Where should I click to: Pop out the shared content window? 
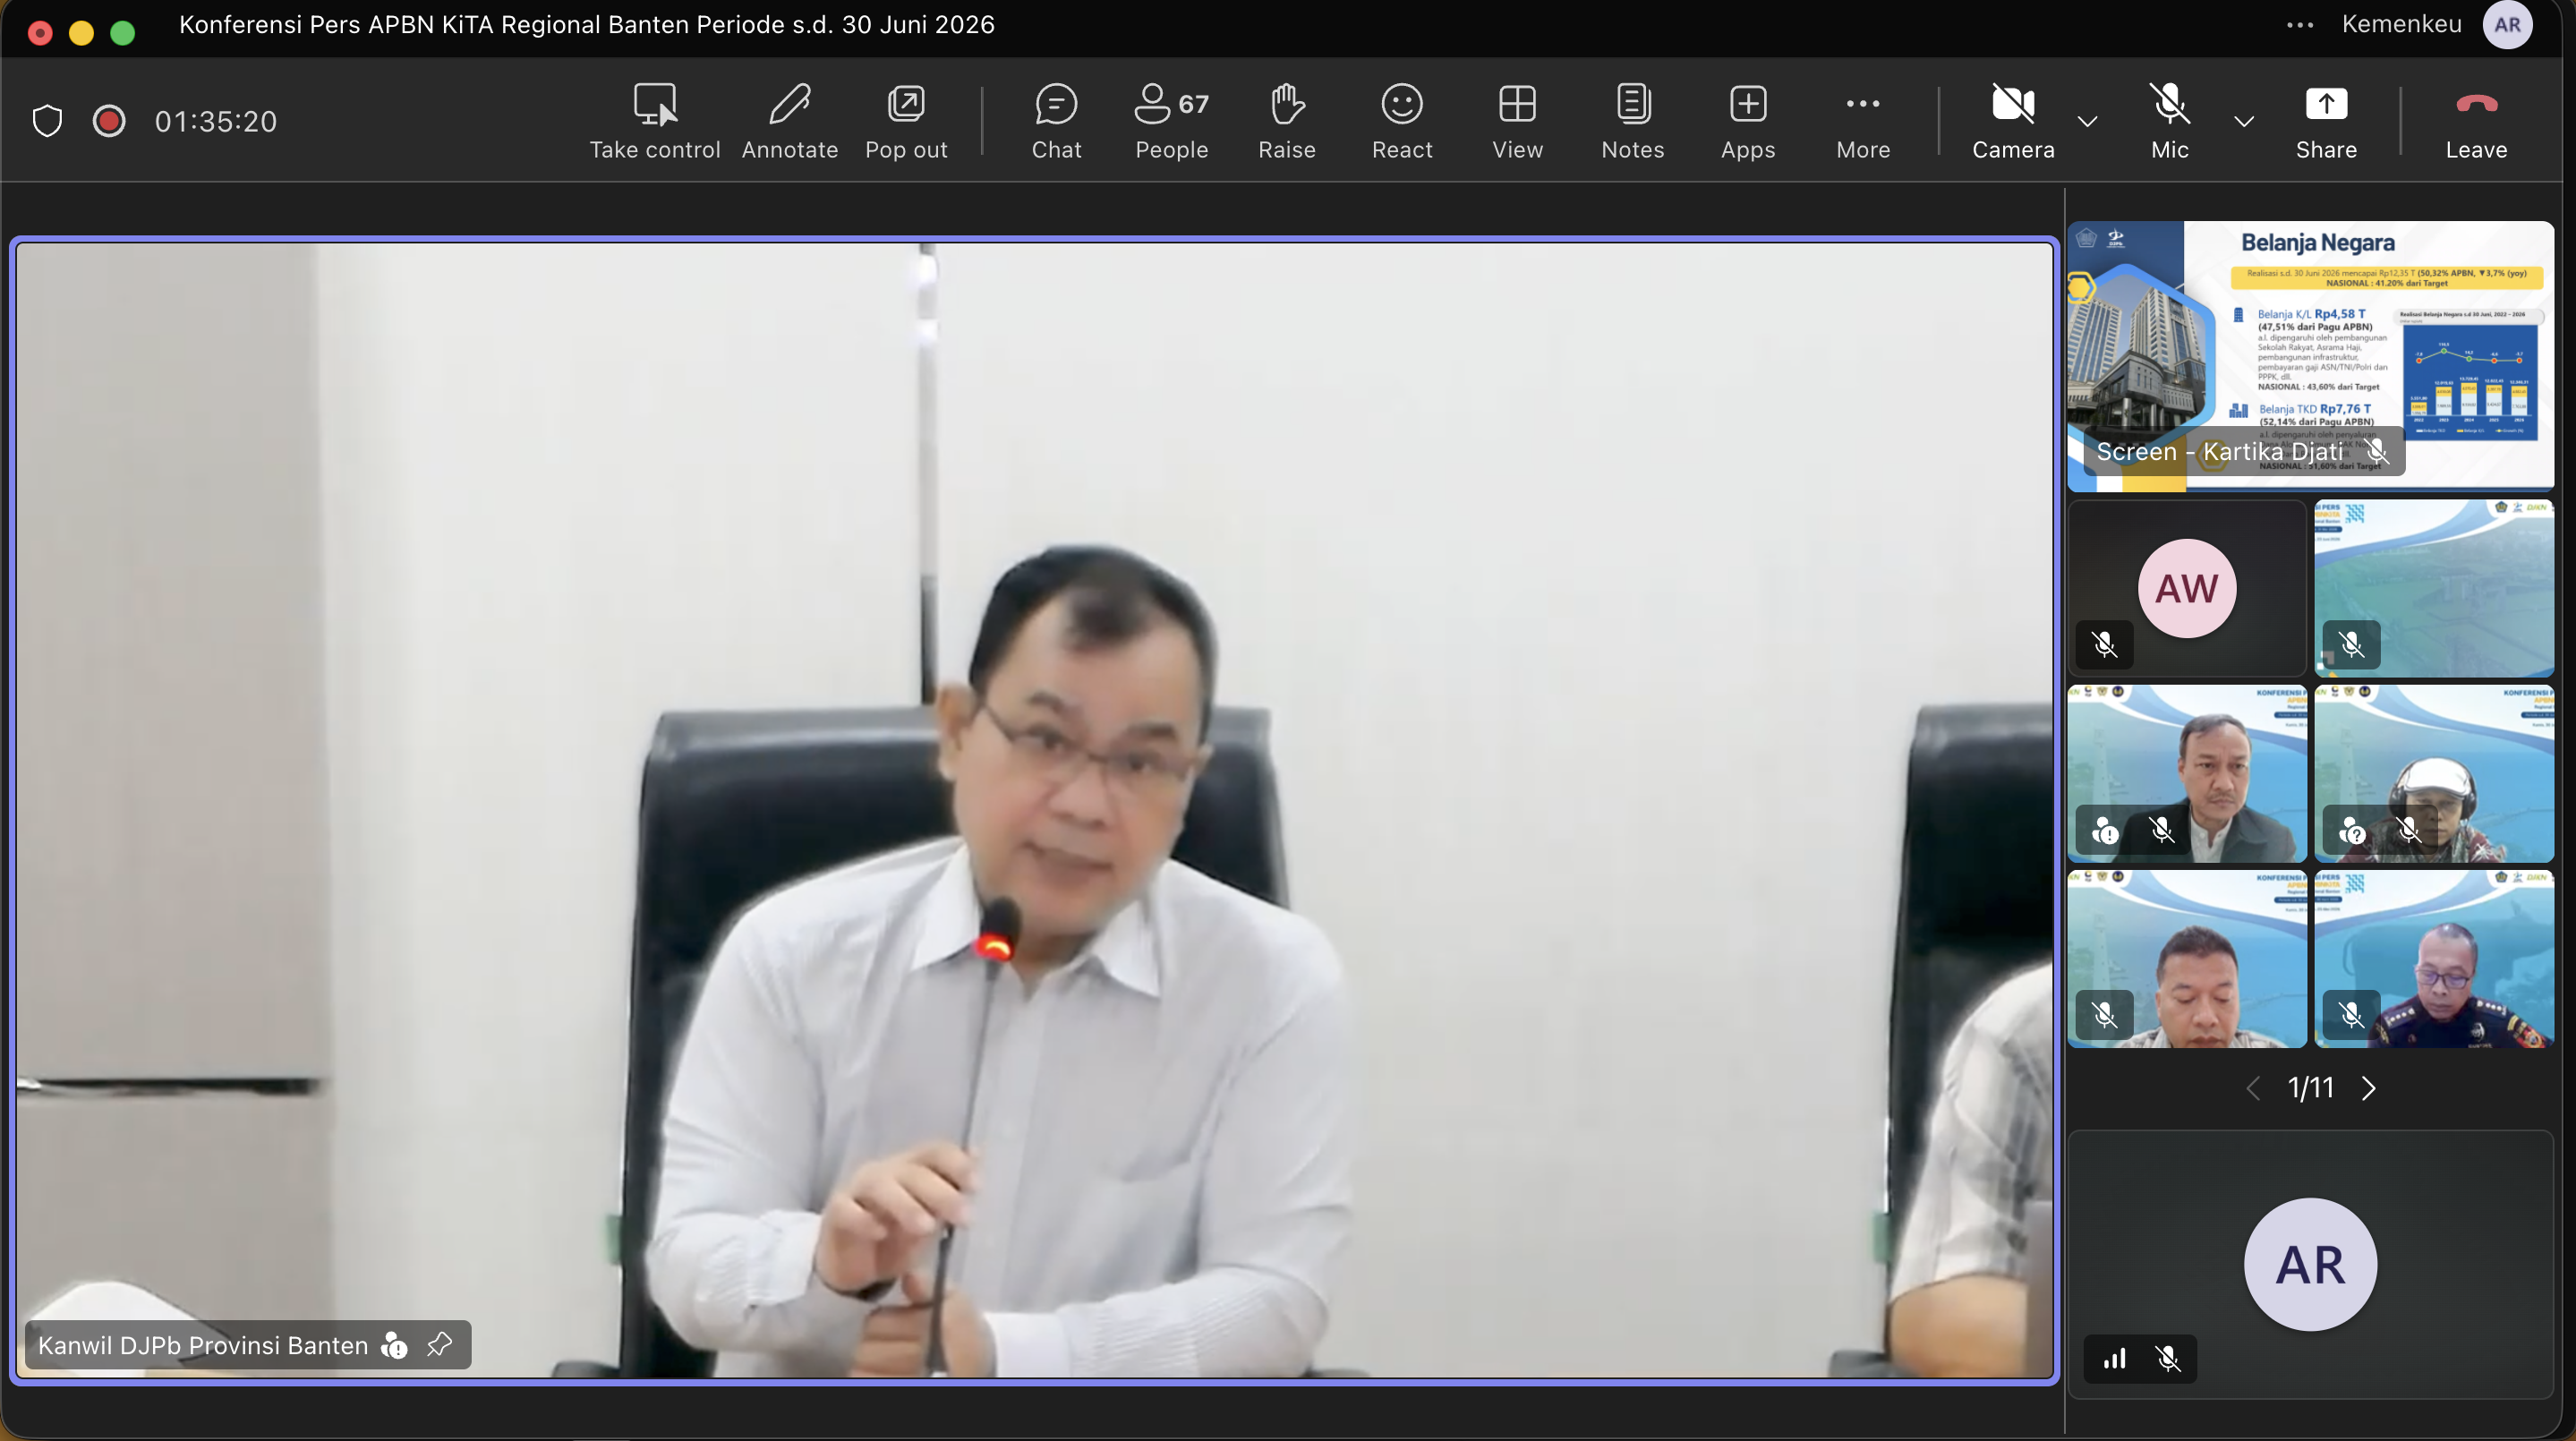coord(906,121)
